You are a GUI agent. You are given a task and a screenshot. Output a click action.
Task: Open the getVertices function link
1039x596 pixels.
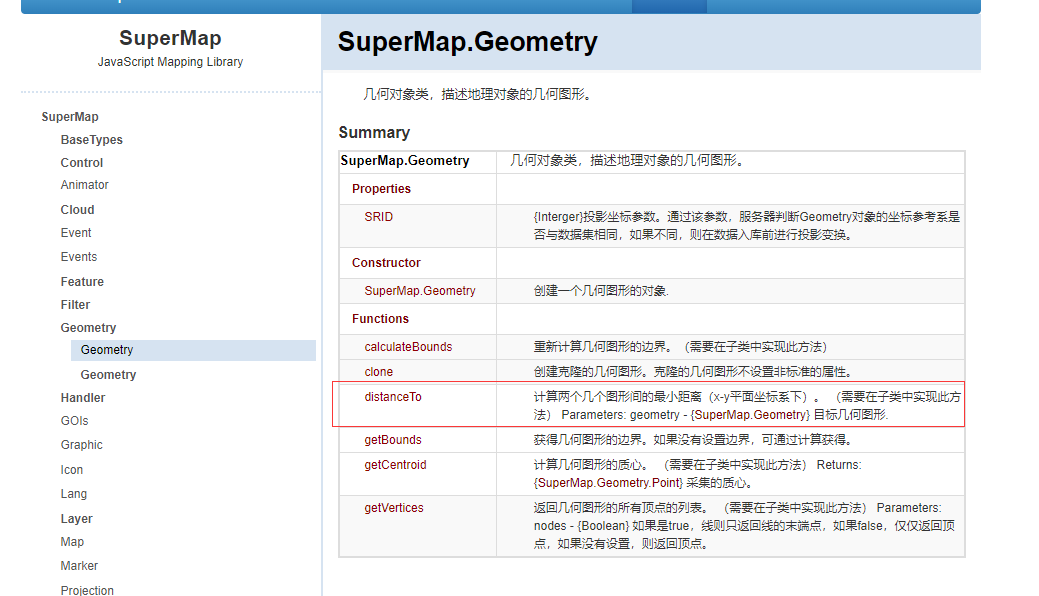394,508
